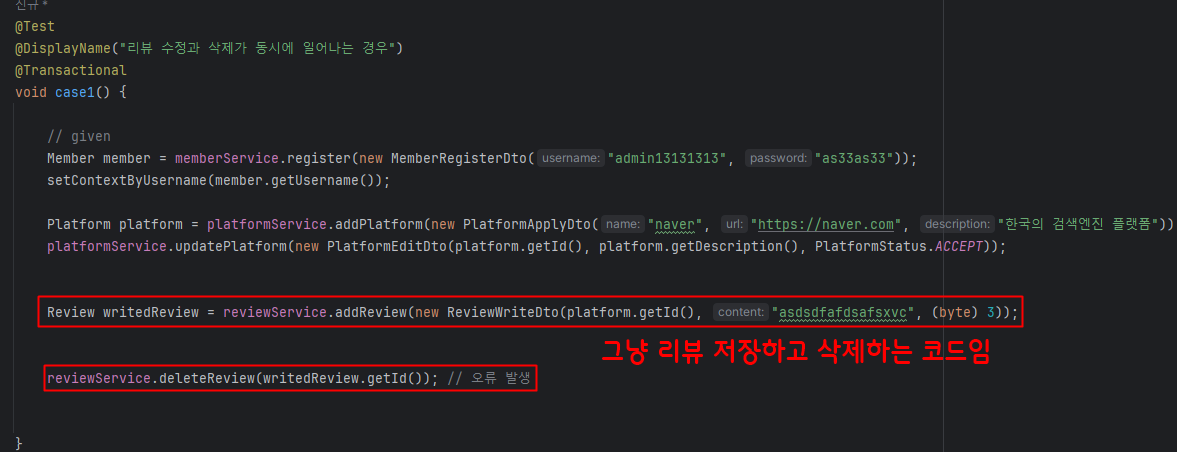
Task: Click the "name:" inlay hint
Action: pos(623,224)
